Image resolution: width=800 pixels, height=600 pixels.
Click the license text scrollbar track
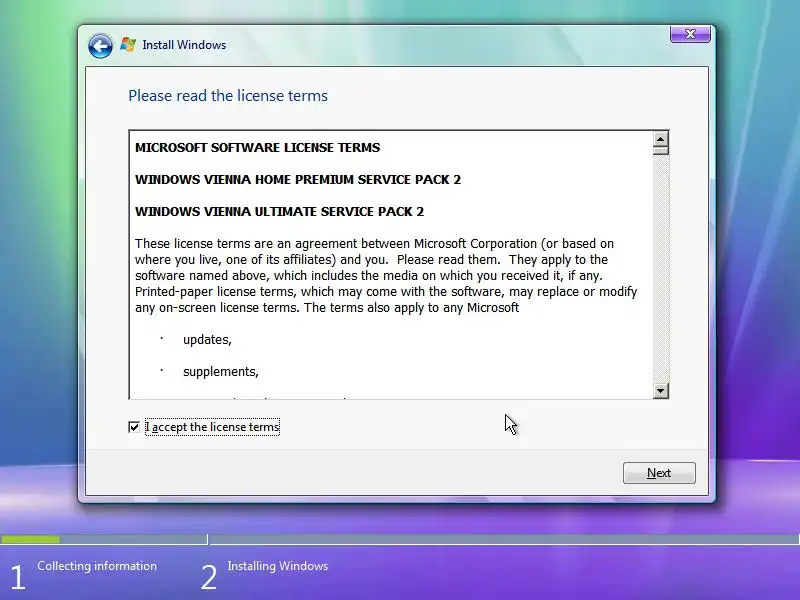660,269
